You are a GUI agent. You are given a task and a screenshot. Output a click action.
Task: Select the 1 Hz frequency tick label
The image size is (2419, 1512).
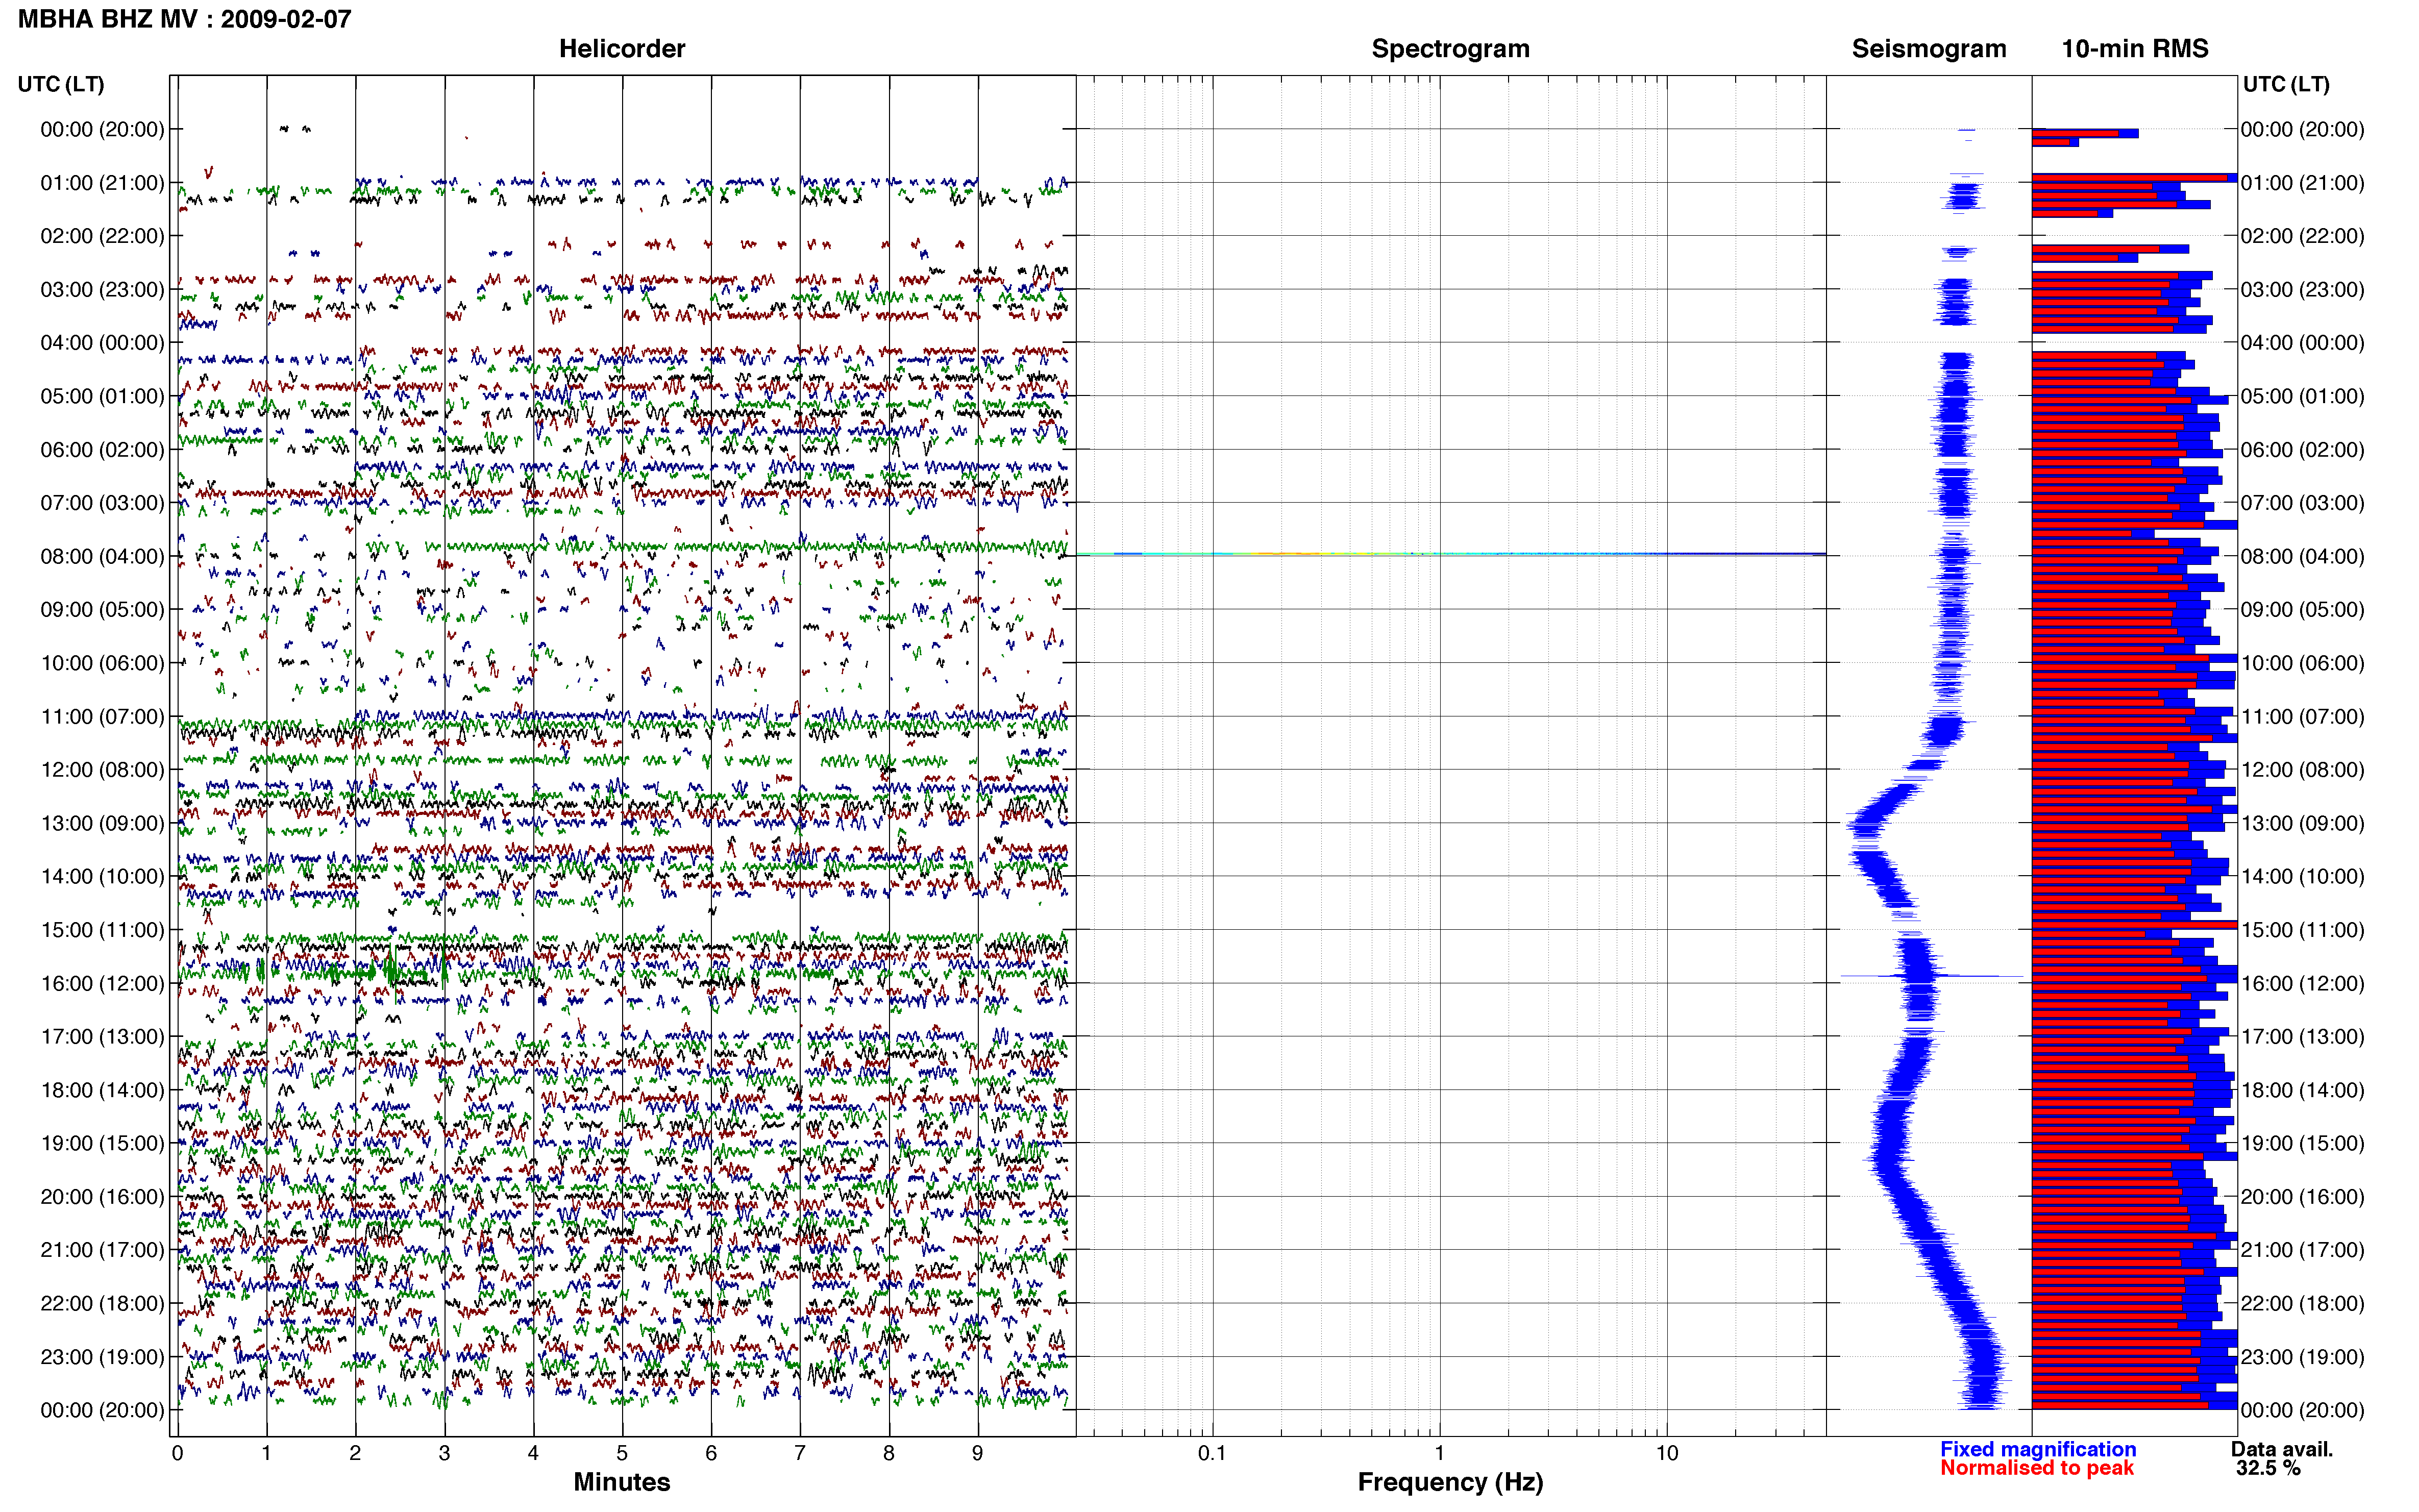coord(1439,1453)
